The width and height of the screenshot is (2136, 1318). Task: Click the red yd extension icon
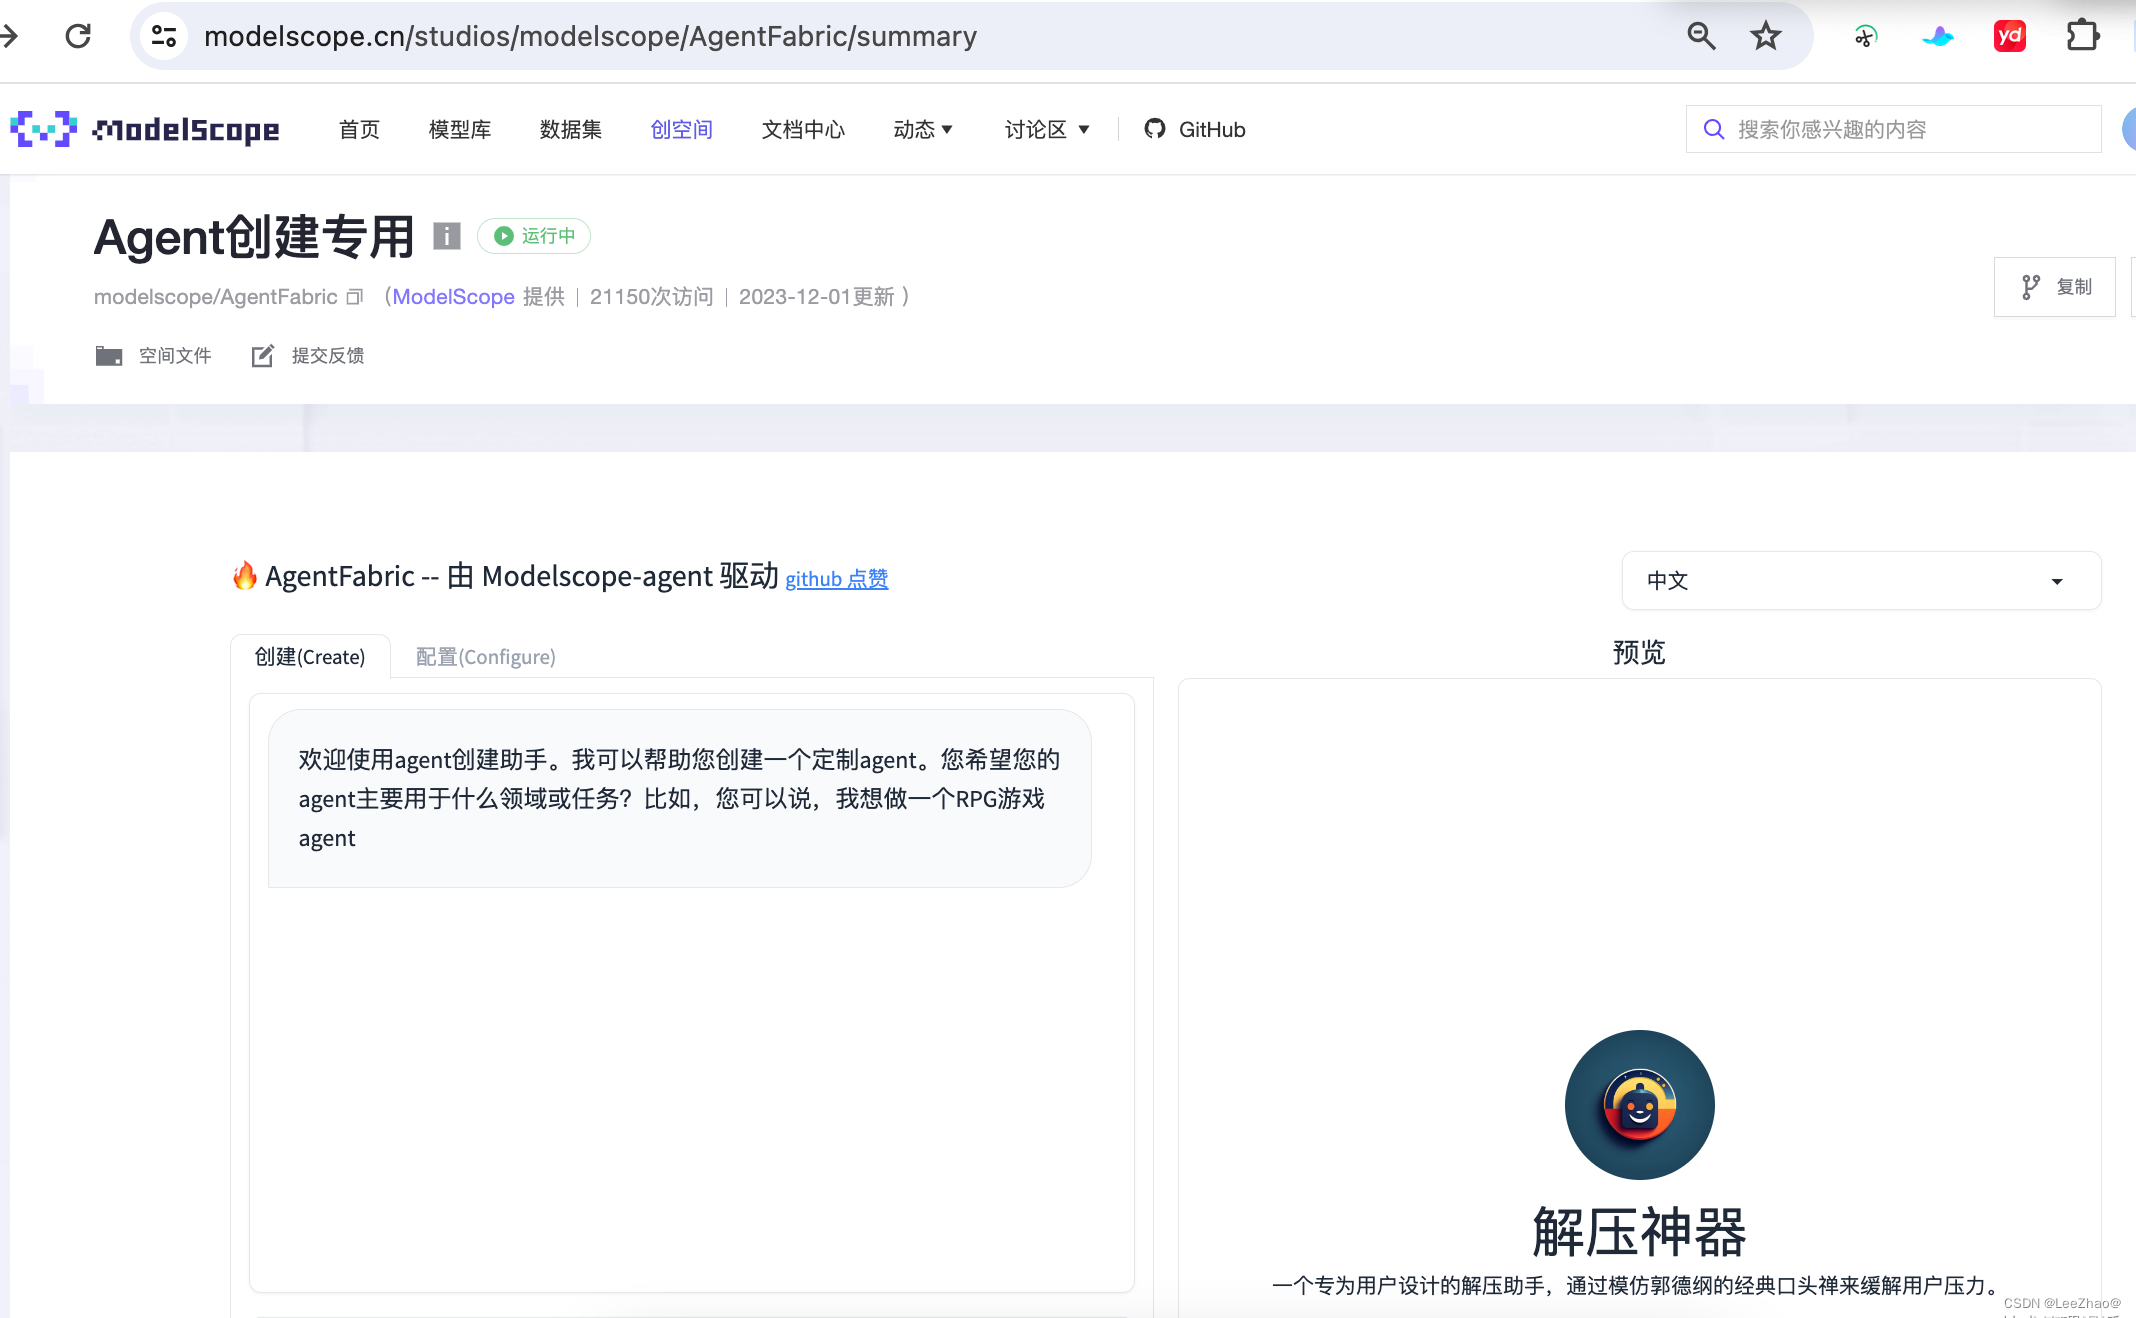[x=2009, y=37]
